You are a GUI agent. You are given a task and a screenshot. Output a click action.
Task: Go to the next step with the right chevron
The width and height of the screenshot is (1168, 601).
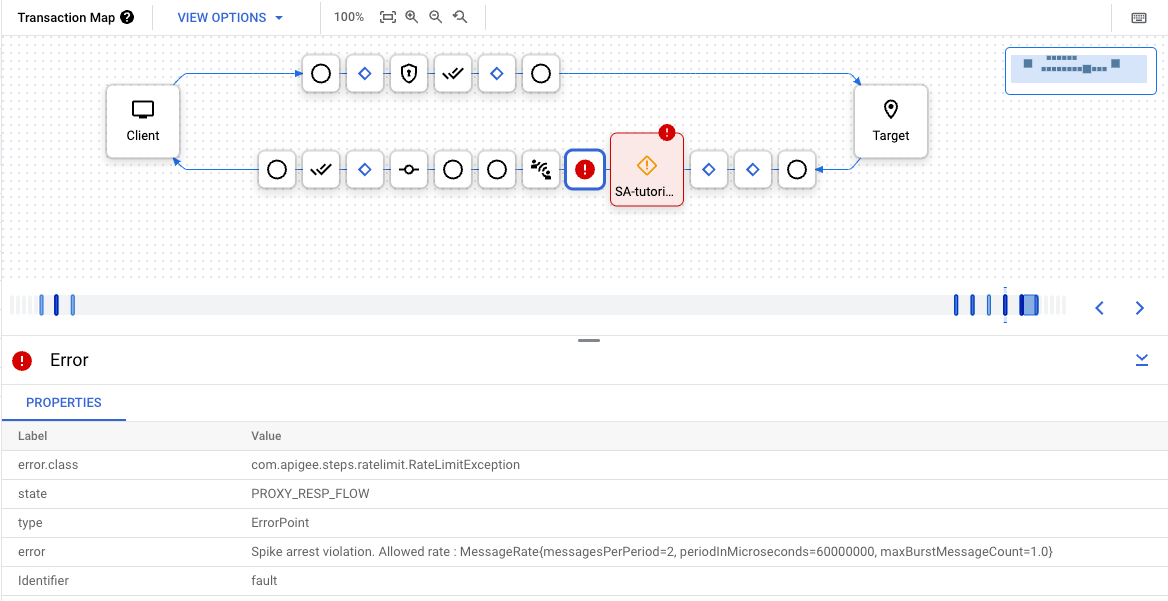[x=1139, y=308]
